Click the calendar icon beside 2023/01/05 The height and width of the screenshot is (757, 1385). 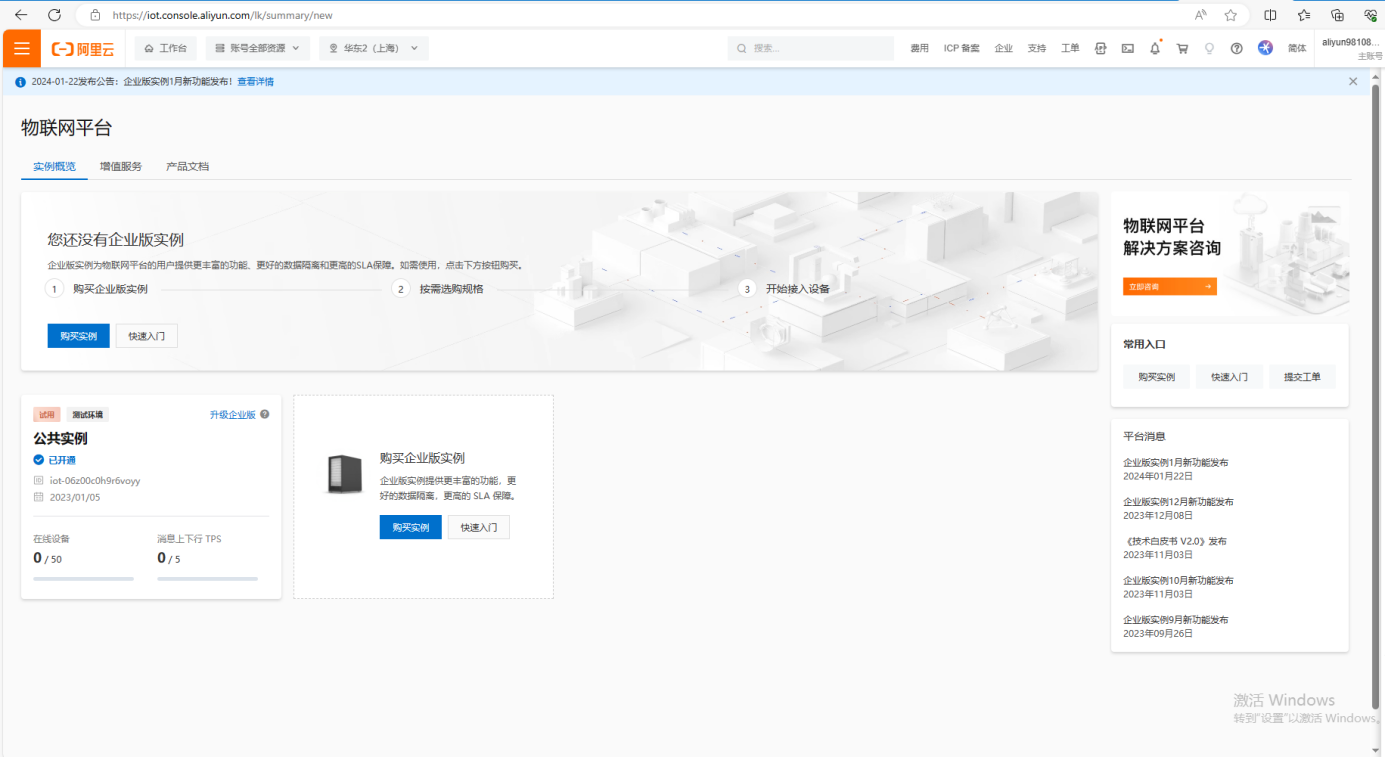tap(39, 497)
